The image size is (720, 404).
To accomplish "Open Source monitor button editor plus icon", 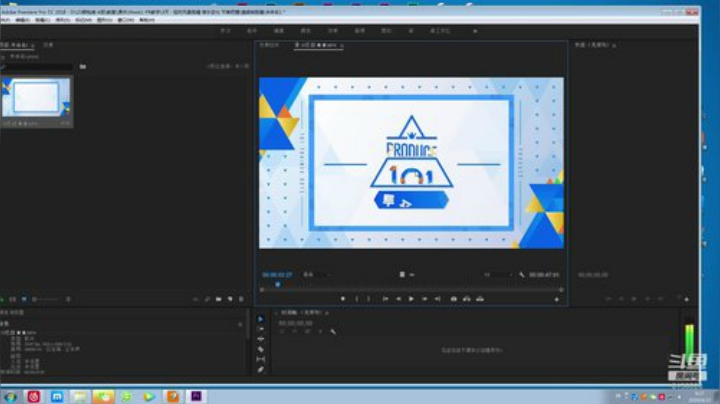I will pos(557,299).
